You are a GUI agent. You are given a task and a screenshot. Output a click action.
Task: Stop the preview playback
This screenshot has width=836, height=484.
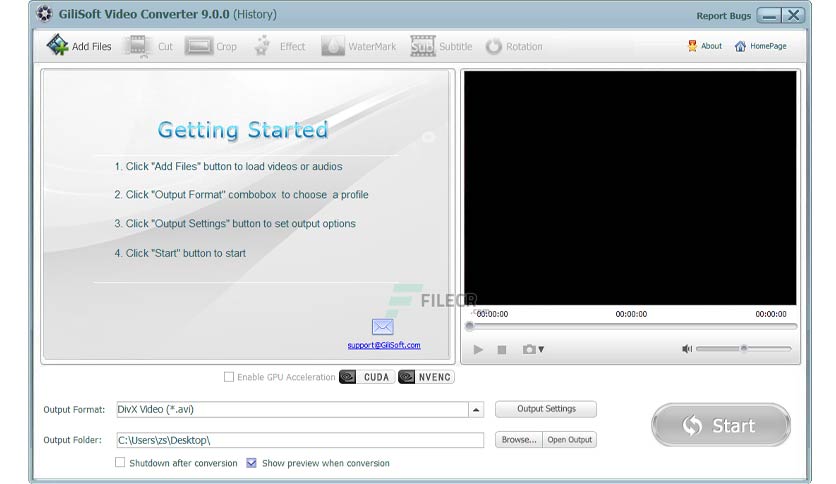[502, 350]
